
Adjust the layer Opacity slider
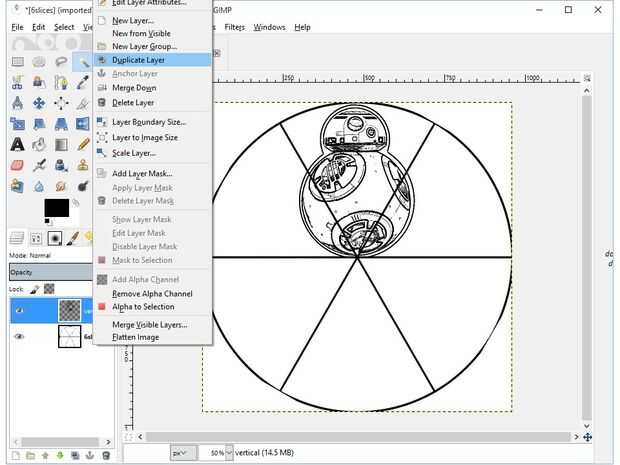pos(51,272)
